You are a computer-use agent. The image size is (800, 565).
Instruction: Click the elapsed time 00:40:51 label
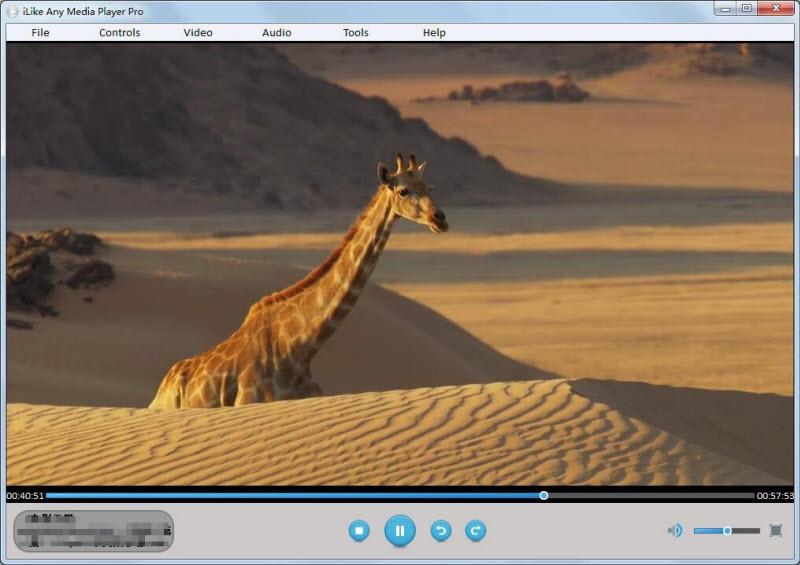[25, 496]
